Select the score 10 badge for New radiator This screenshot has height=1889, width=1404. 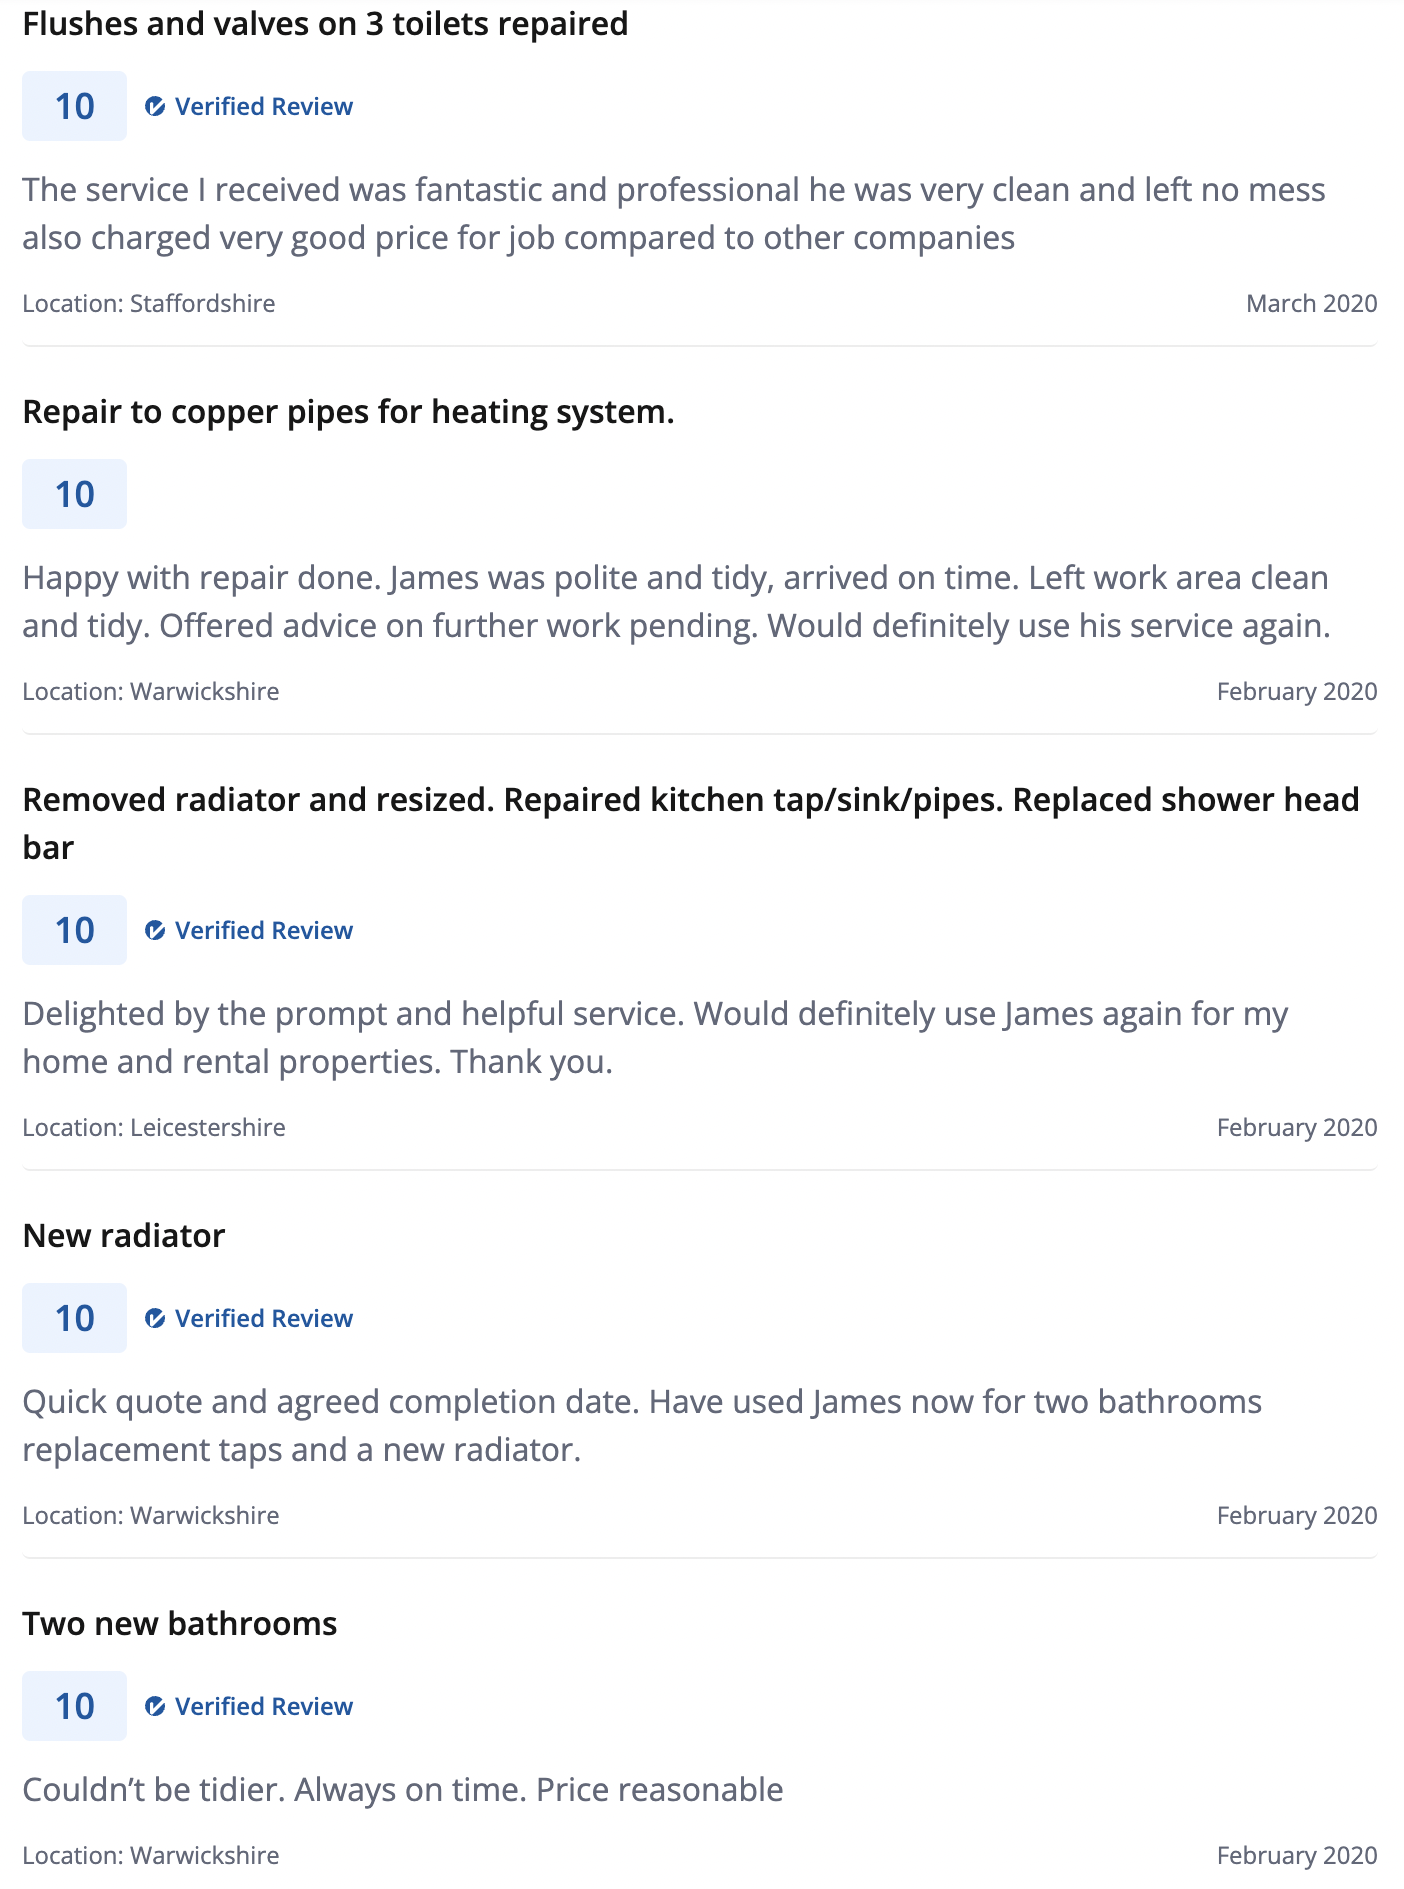pyautogui.click(x=75, y=1318)
